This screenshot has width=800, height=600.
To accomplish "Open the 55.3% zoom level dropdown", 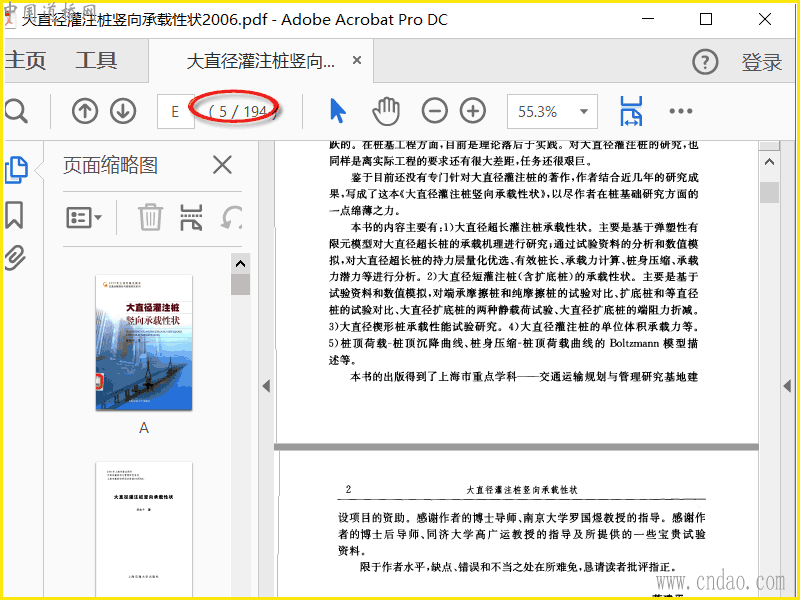I will point(552,111).
